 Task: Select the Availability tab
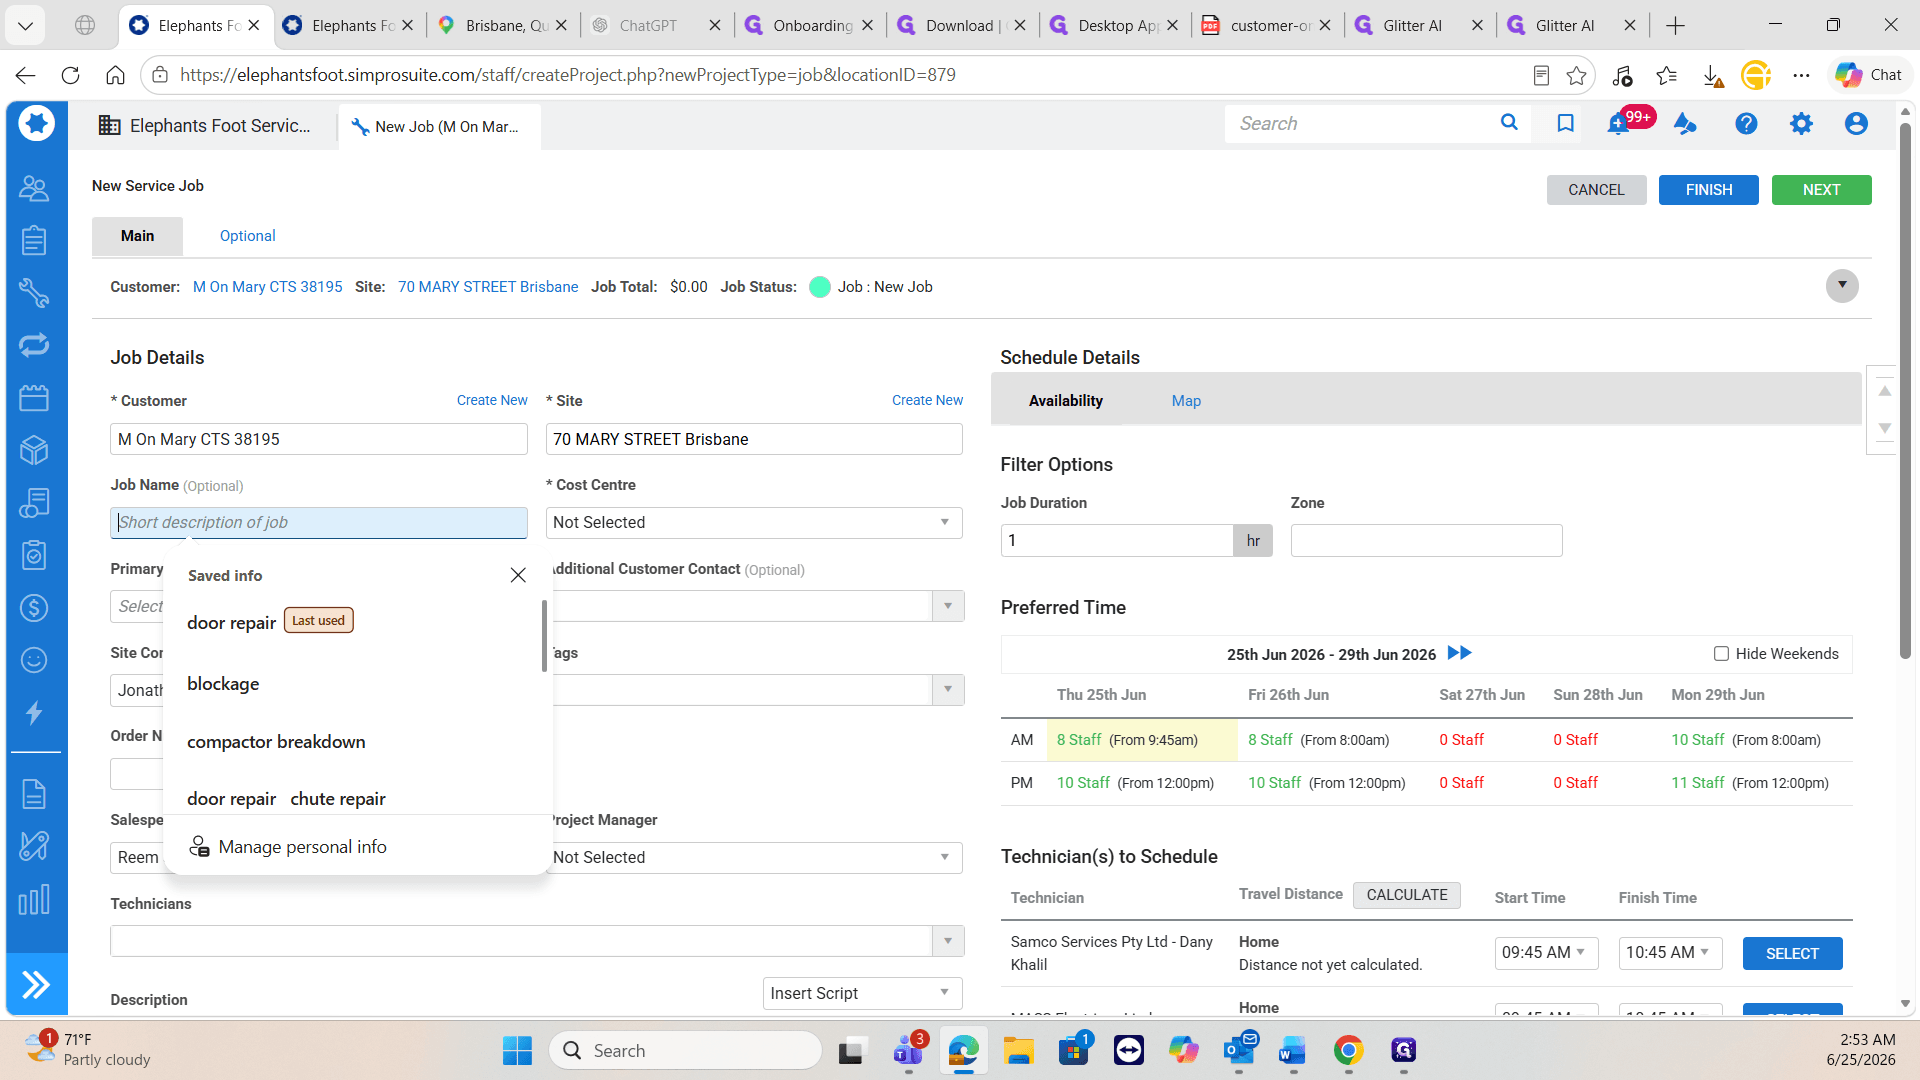pos(1065,401)
